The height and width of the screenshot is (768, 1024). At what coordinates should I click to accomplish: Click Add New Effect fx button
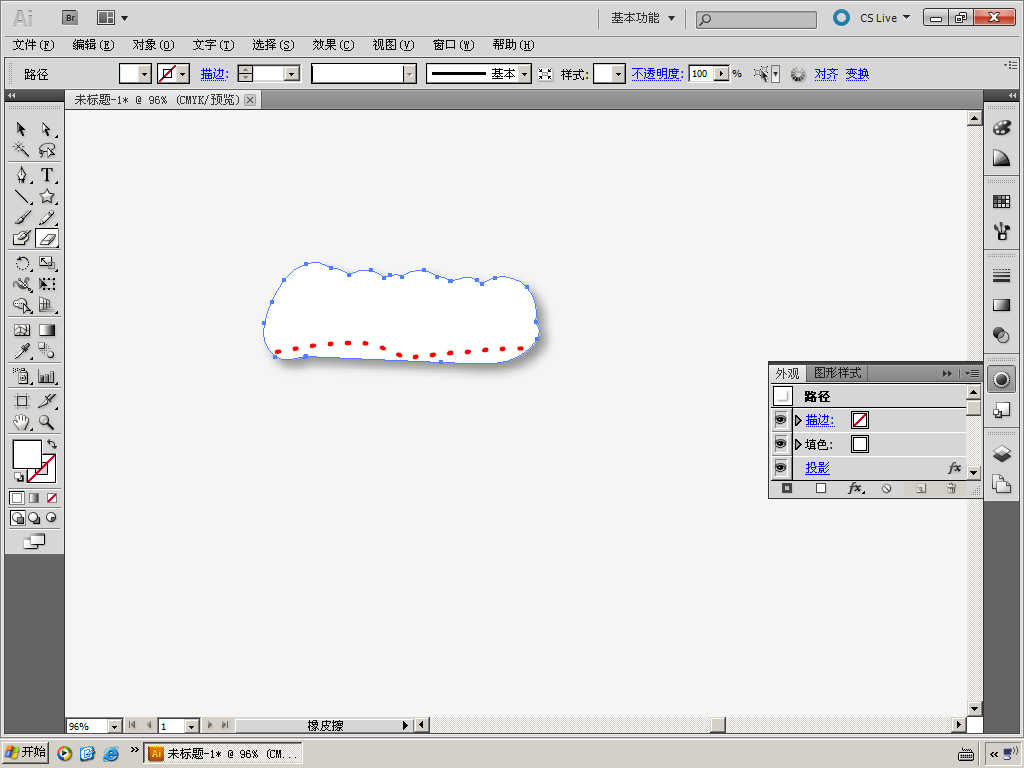pos(854,488)
